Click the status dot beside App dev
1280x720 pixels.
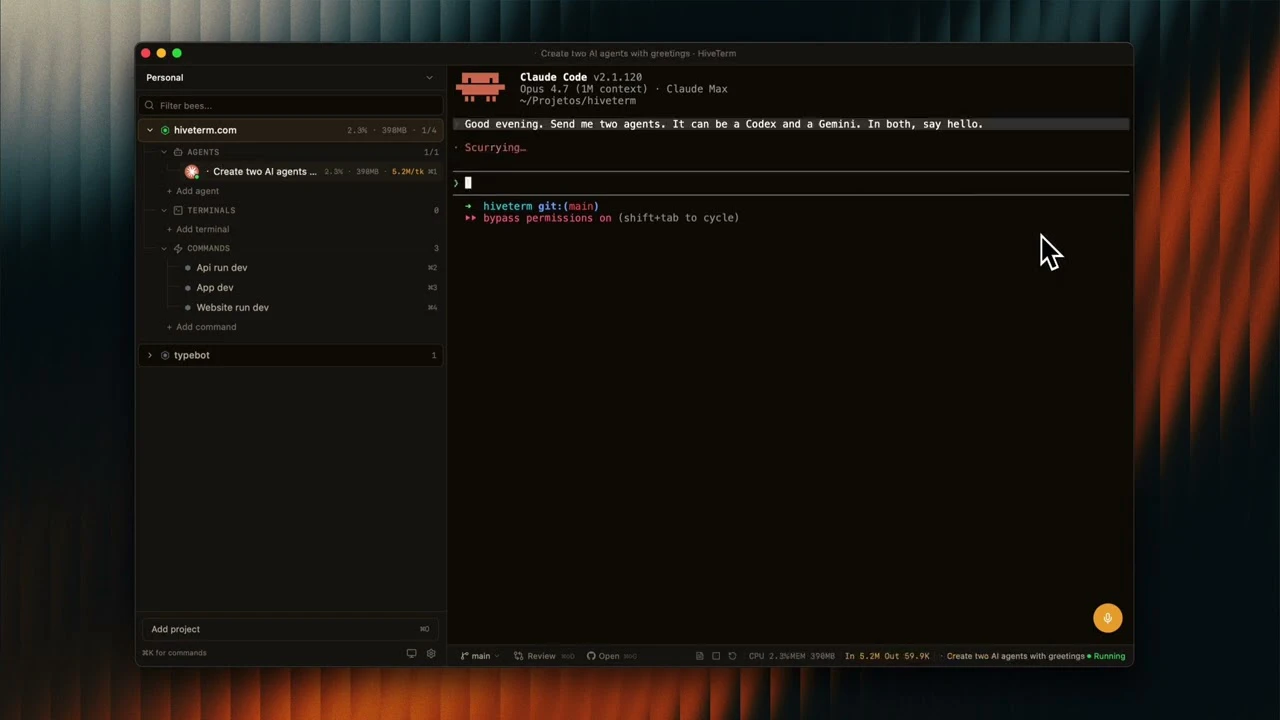coord(188,288)
